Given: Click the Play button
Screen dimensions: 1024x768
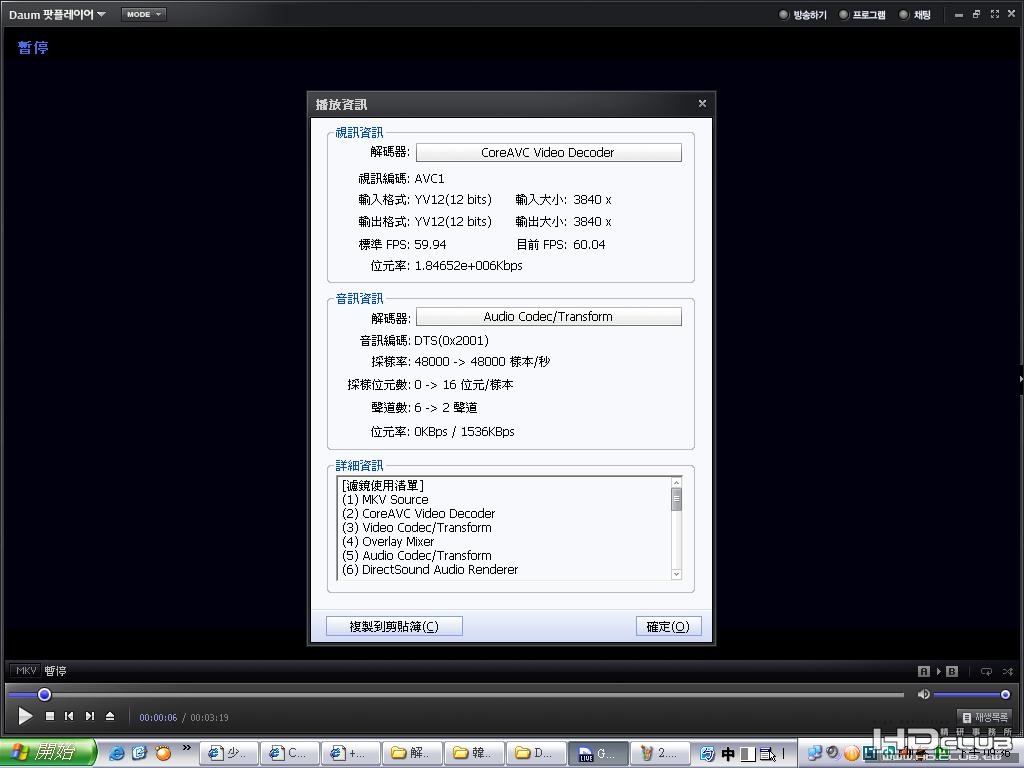Looking at the screenshot, I should point(25,716).
